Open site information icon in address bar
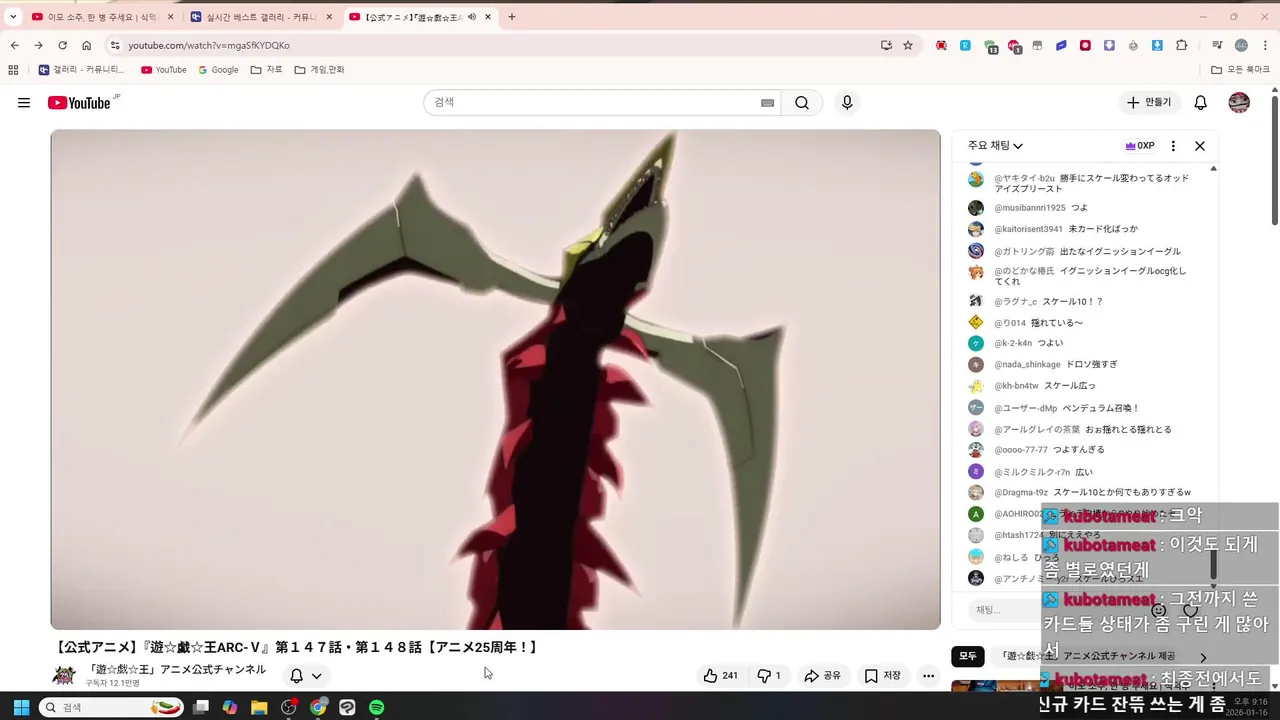Image resolution: width=1280 pixels, height=720 pixels. [x=115, y=45]
